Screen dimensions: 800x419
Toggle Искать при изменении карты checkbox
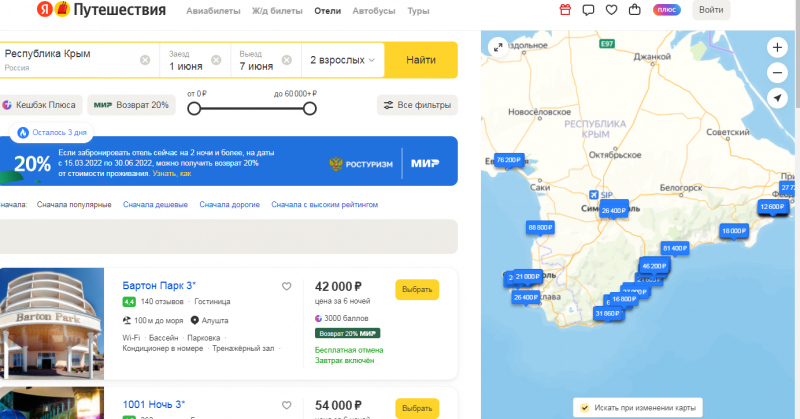click(x=585, y=408)
